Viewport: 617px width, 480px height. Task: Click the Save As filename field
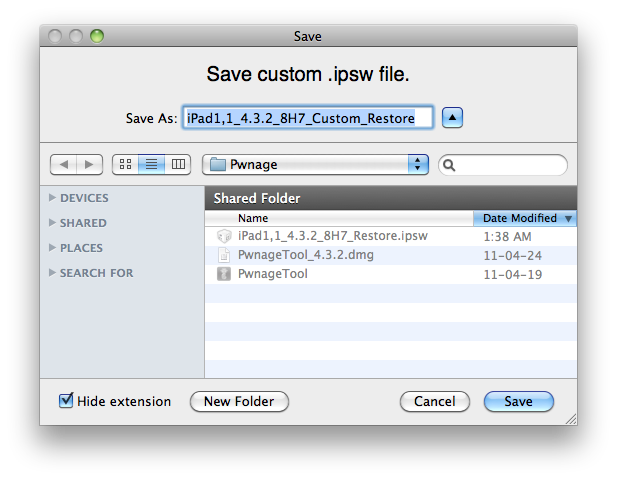pyautogui.click(x=307, y=118)
